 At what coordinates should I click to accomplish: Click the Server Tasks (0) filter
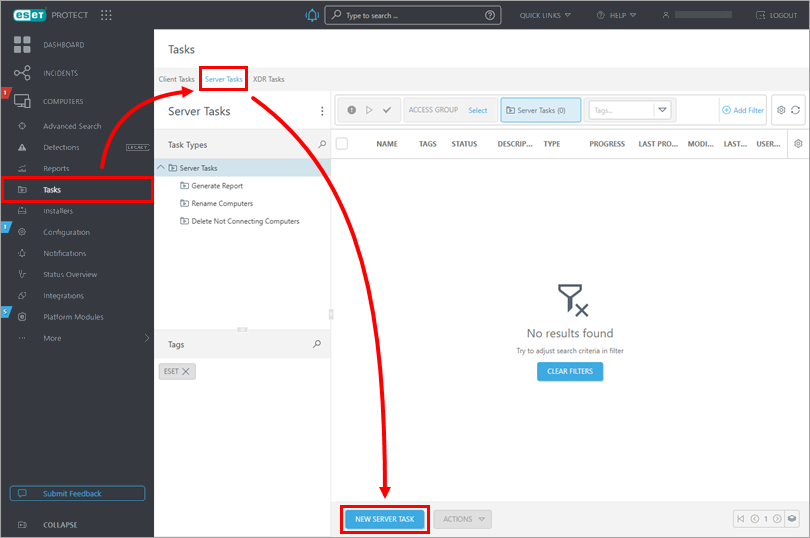coord(540,110)
